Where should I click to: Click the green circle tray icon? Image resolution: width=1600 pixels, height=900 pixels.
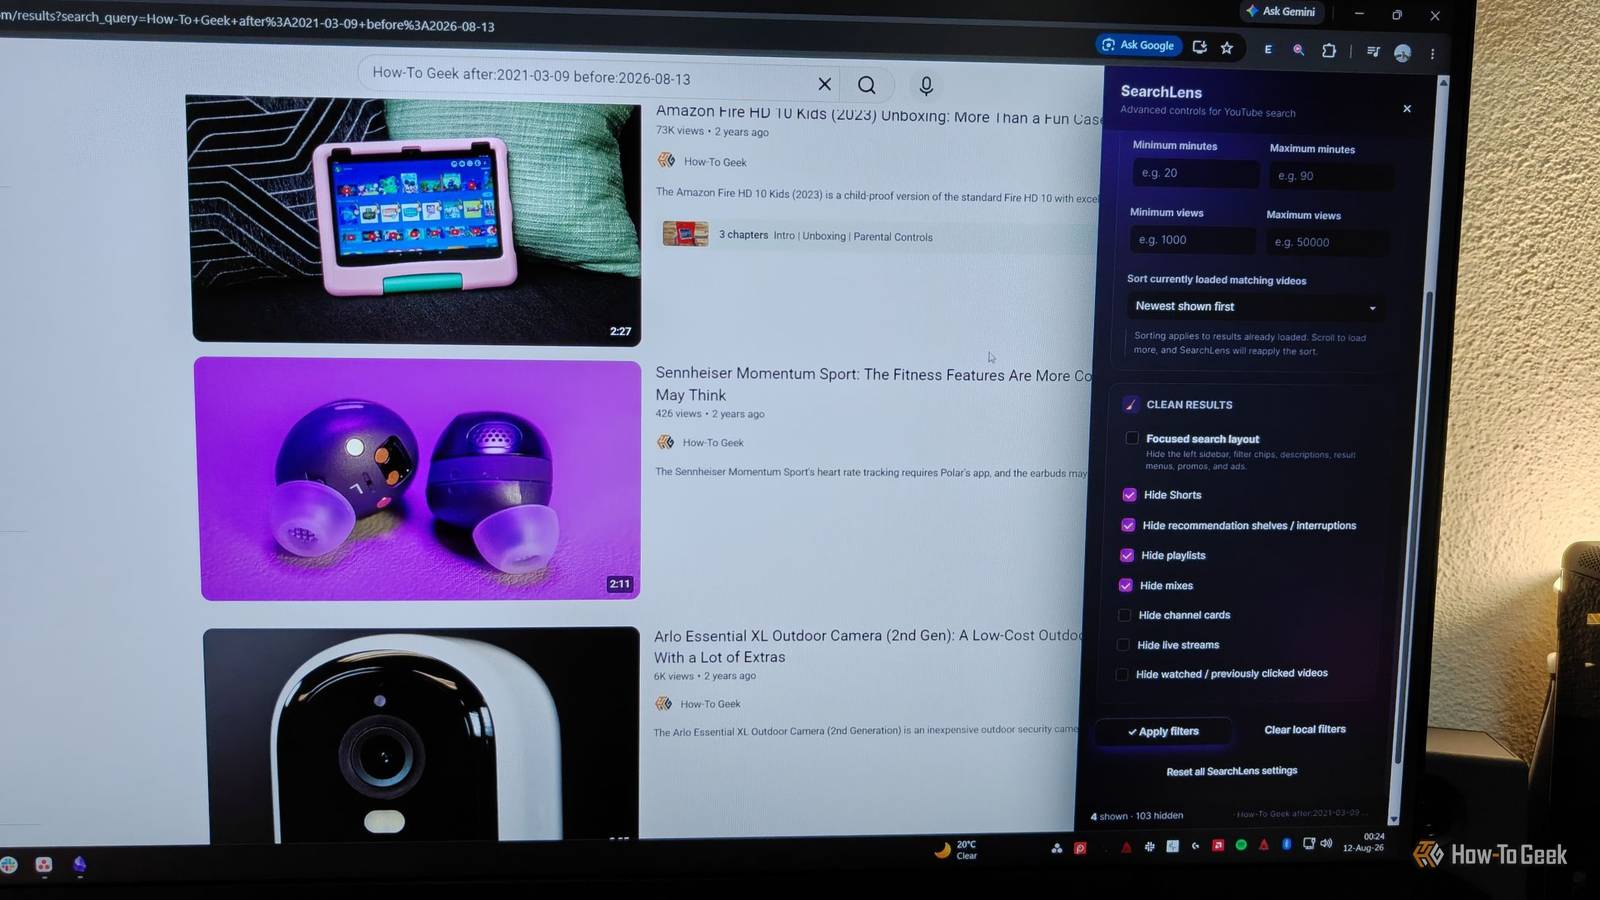coord(1241,845)
